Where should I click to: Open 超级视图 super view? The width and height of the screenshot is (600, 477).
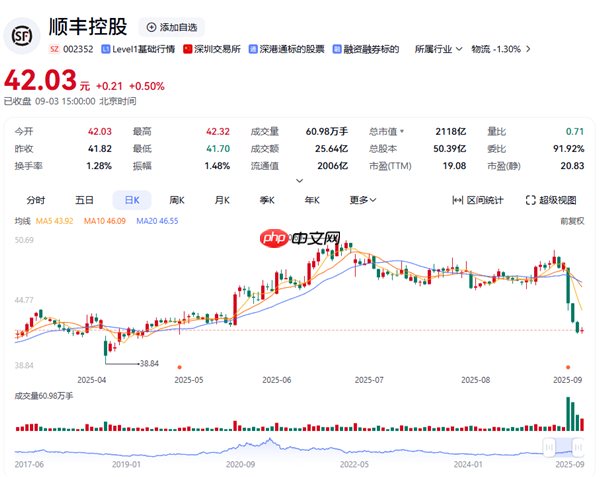(x=551, y=200)
